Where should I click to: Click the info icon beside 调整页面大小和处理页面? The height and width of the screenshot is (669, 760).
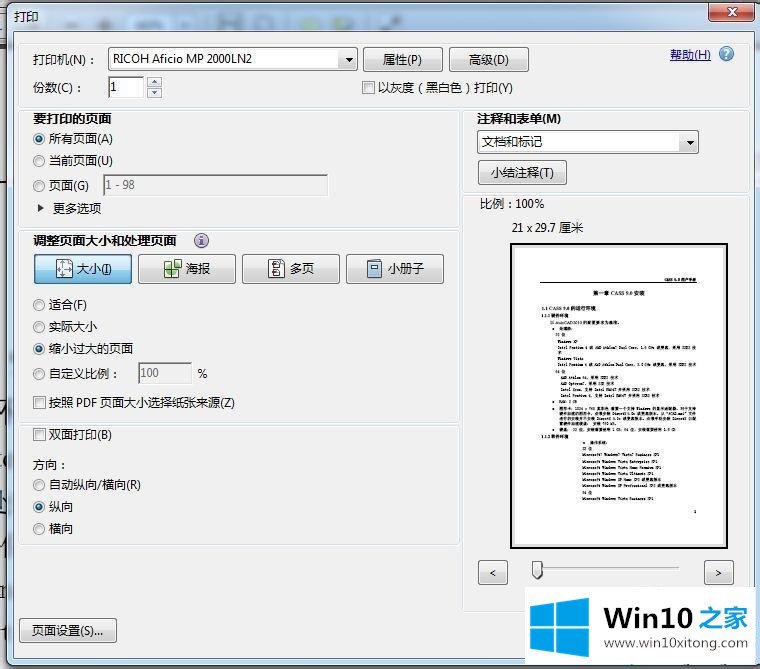coord(201,240)
